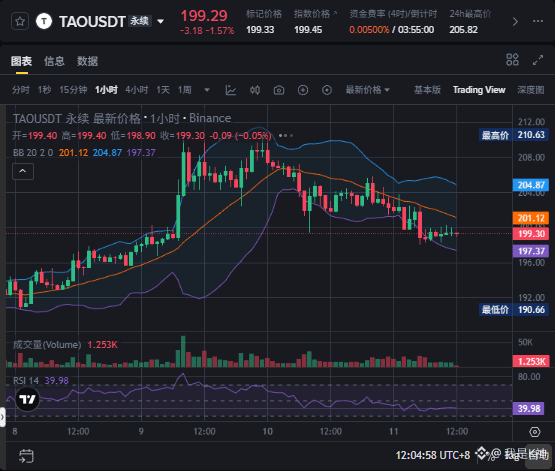Image resolution: width=555 pixels, height=471 pixels.
Task: Click the 204.87 upper band price tag
Action: click(531, 185)
